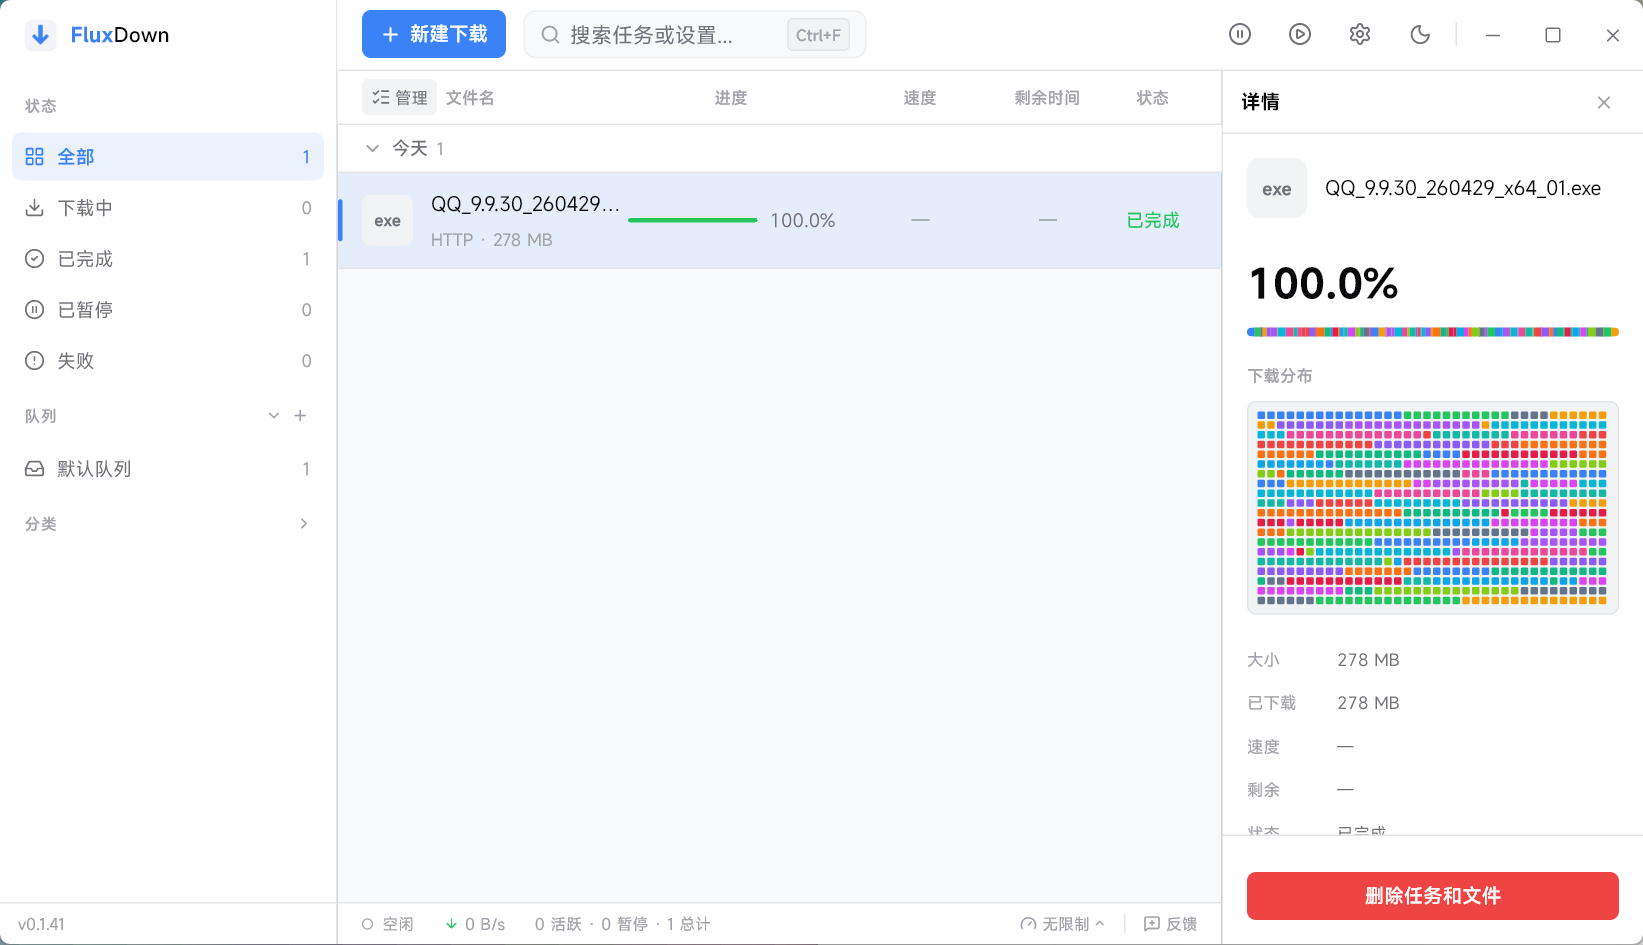1643x945 pixels.
Task: Click the 删除任务和文件 button
Action: (x=1433, y=896)
